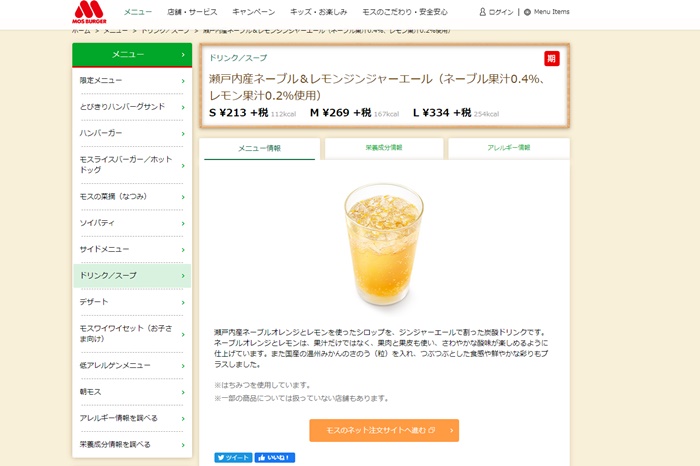Open モスのこだわり・安全安心 navigation item
The height and width of the screenshot is (466, 700).
(x=404, y=12)
